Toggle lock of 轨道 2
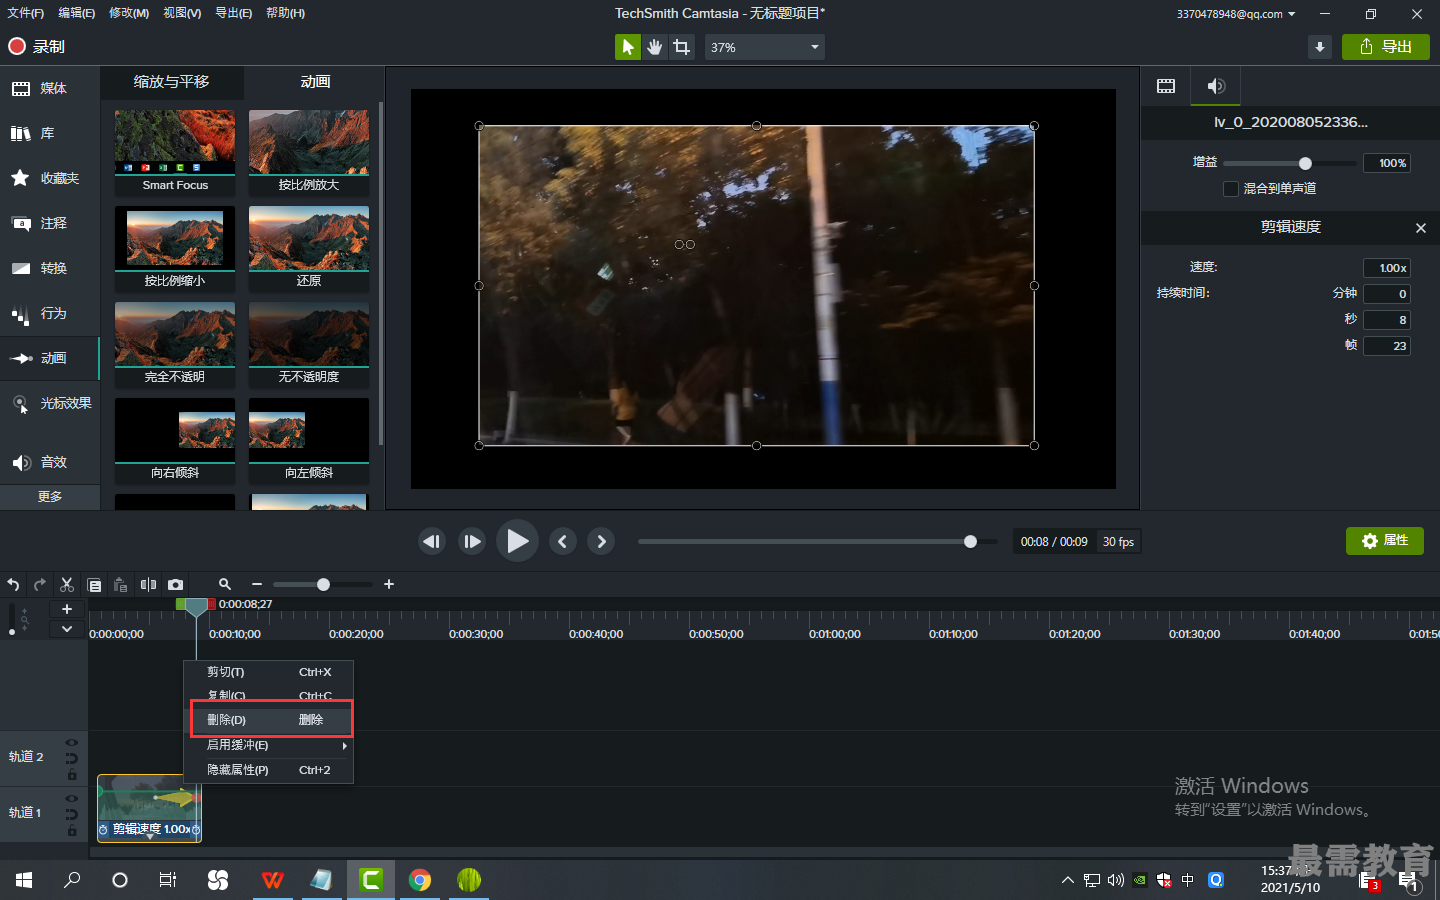This screenshot has width=1440, height=900. (72, 775)
